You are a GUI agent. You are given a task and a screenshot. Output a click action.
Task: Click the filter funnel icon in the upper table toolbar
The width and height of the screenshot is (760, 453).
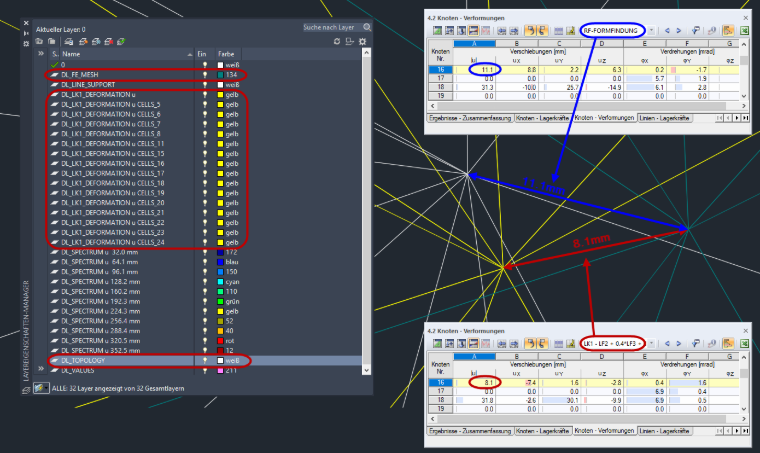[x=696, y=31]
